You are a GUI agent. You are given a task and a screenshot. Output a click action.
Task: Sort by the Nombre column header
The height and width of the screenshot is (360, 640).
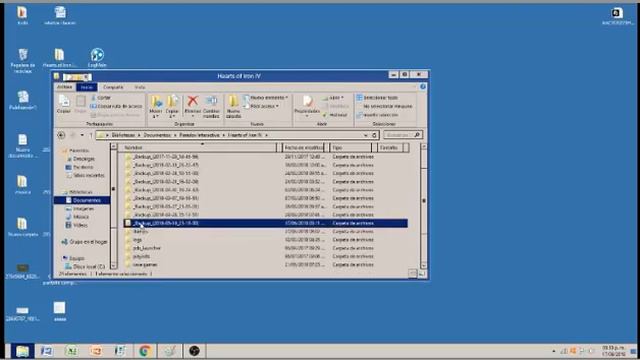(198, 147)
